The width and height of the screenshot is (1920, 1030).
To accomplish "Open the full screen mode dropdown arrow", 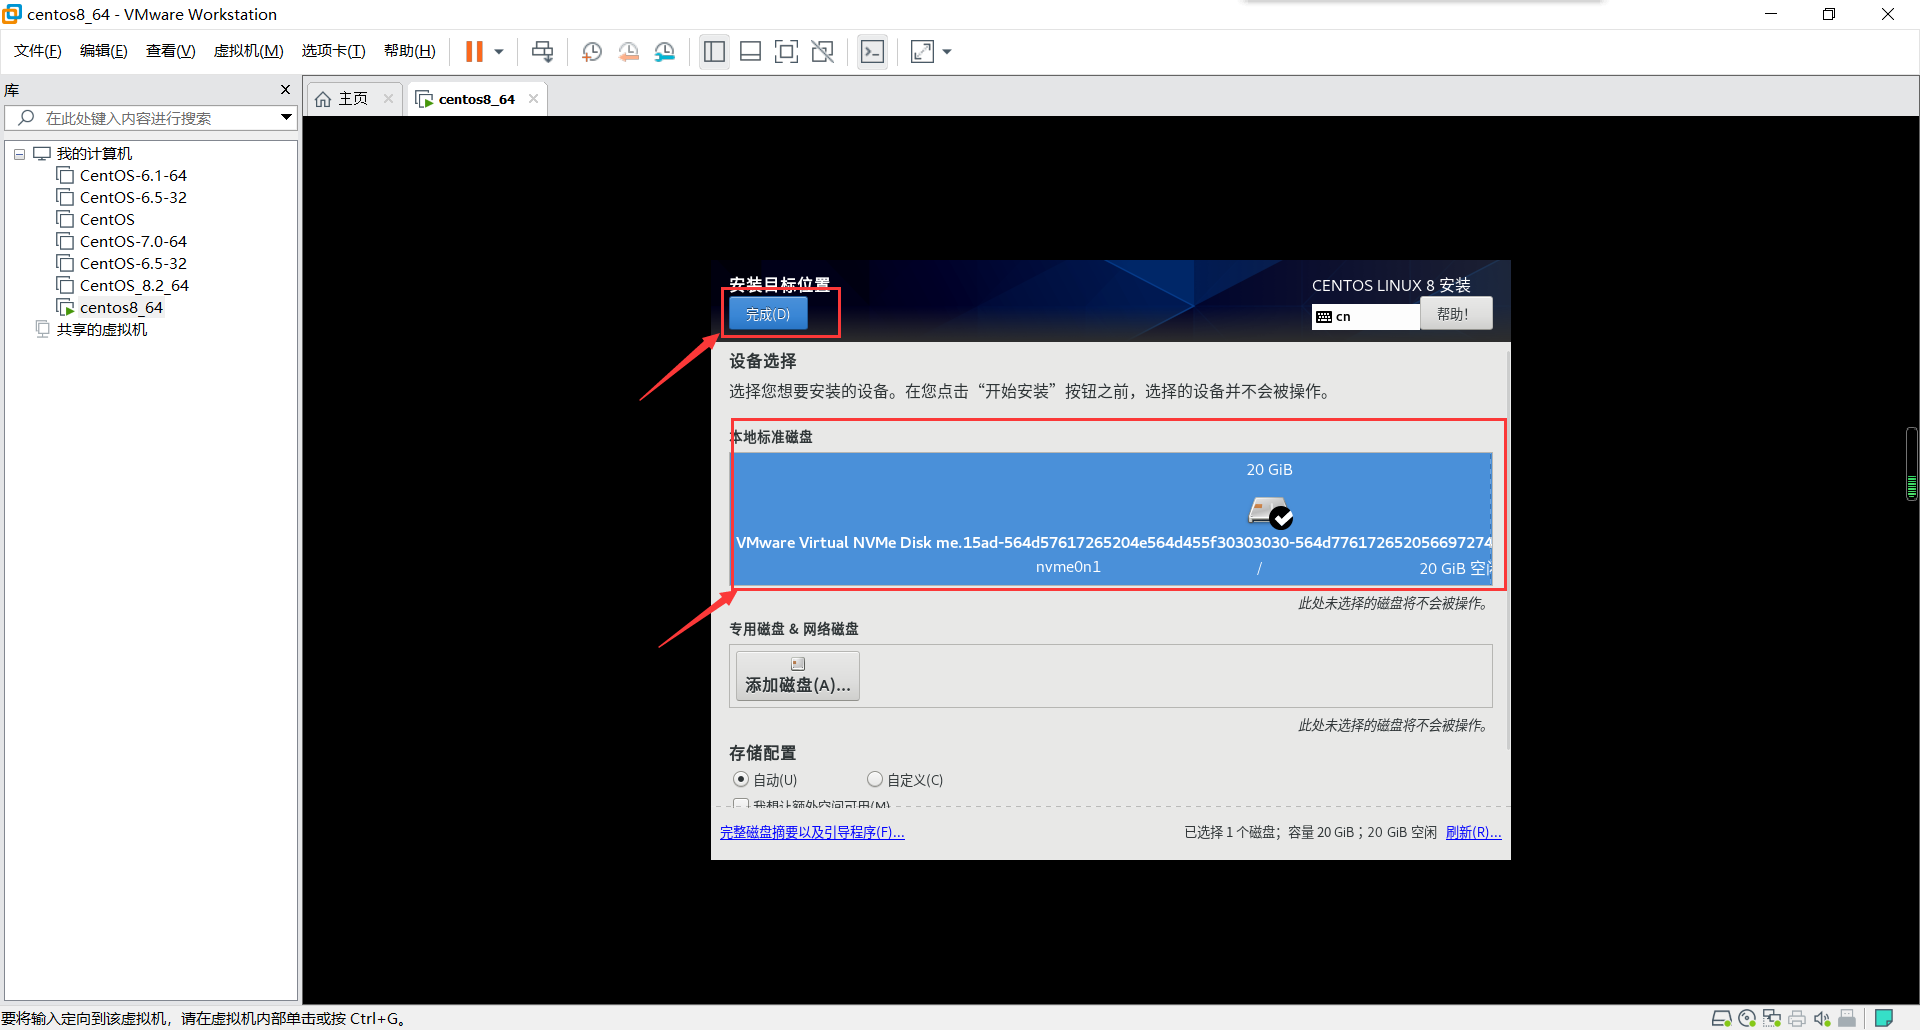I will [x=946, y=51].
